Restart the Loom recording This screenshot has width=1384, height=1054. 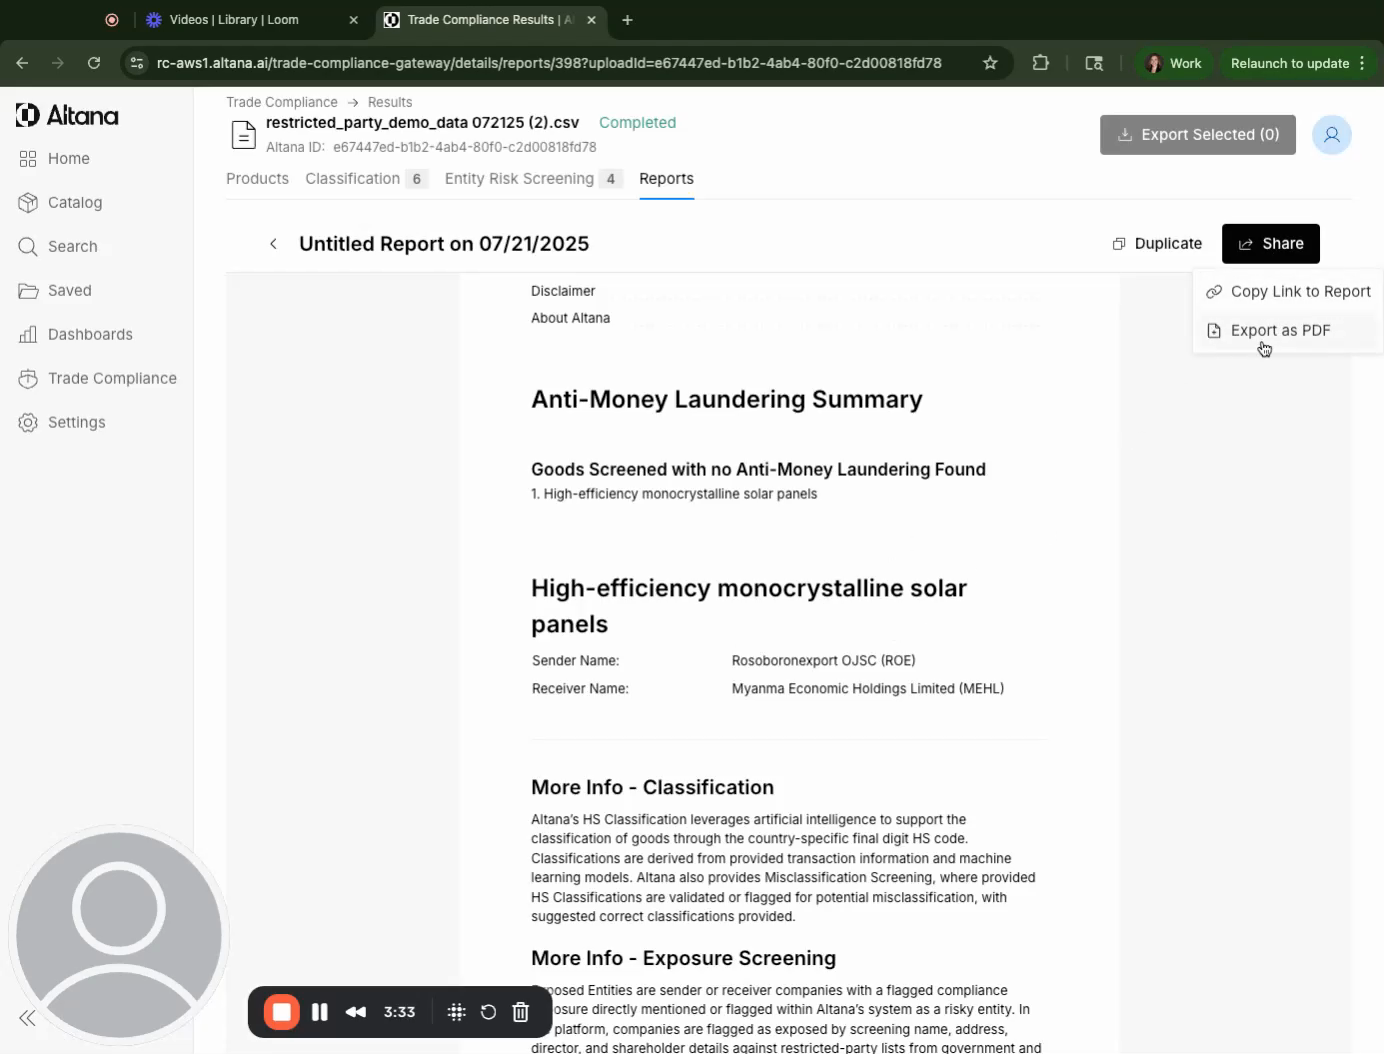tap(488, 1012)
